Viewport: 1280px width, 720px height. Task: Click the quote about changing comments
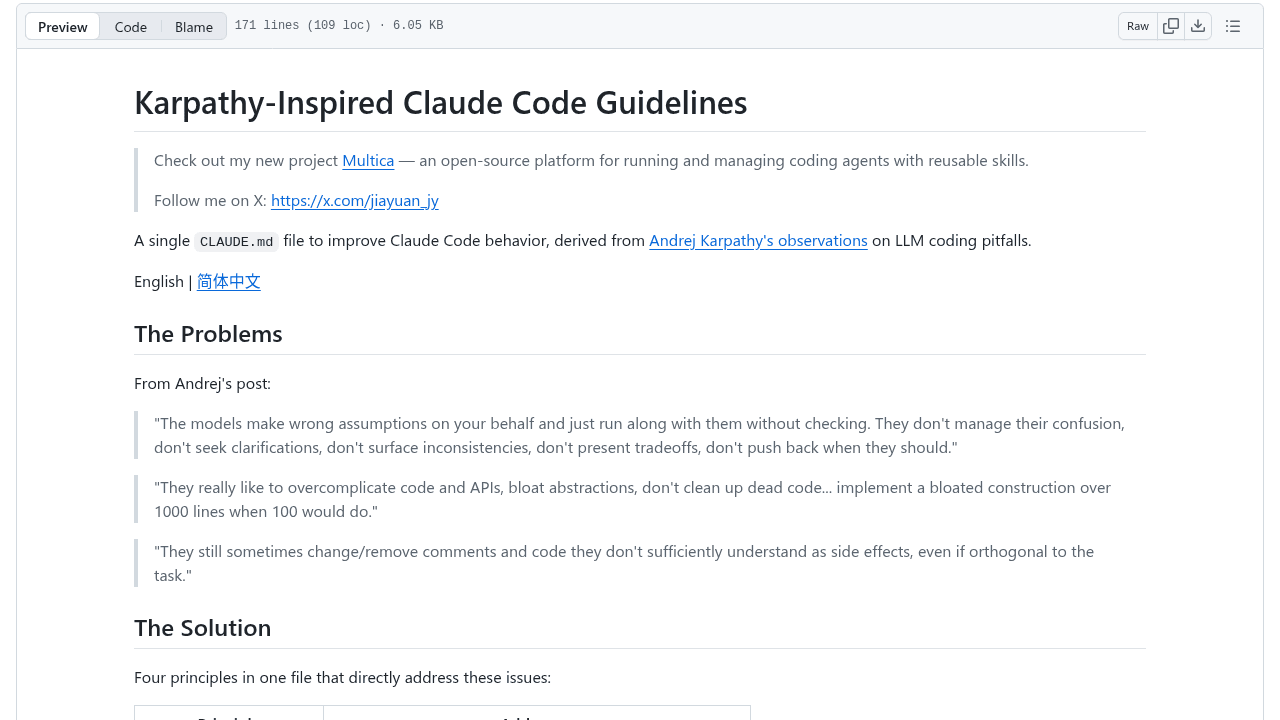click(624, 563)
